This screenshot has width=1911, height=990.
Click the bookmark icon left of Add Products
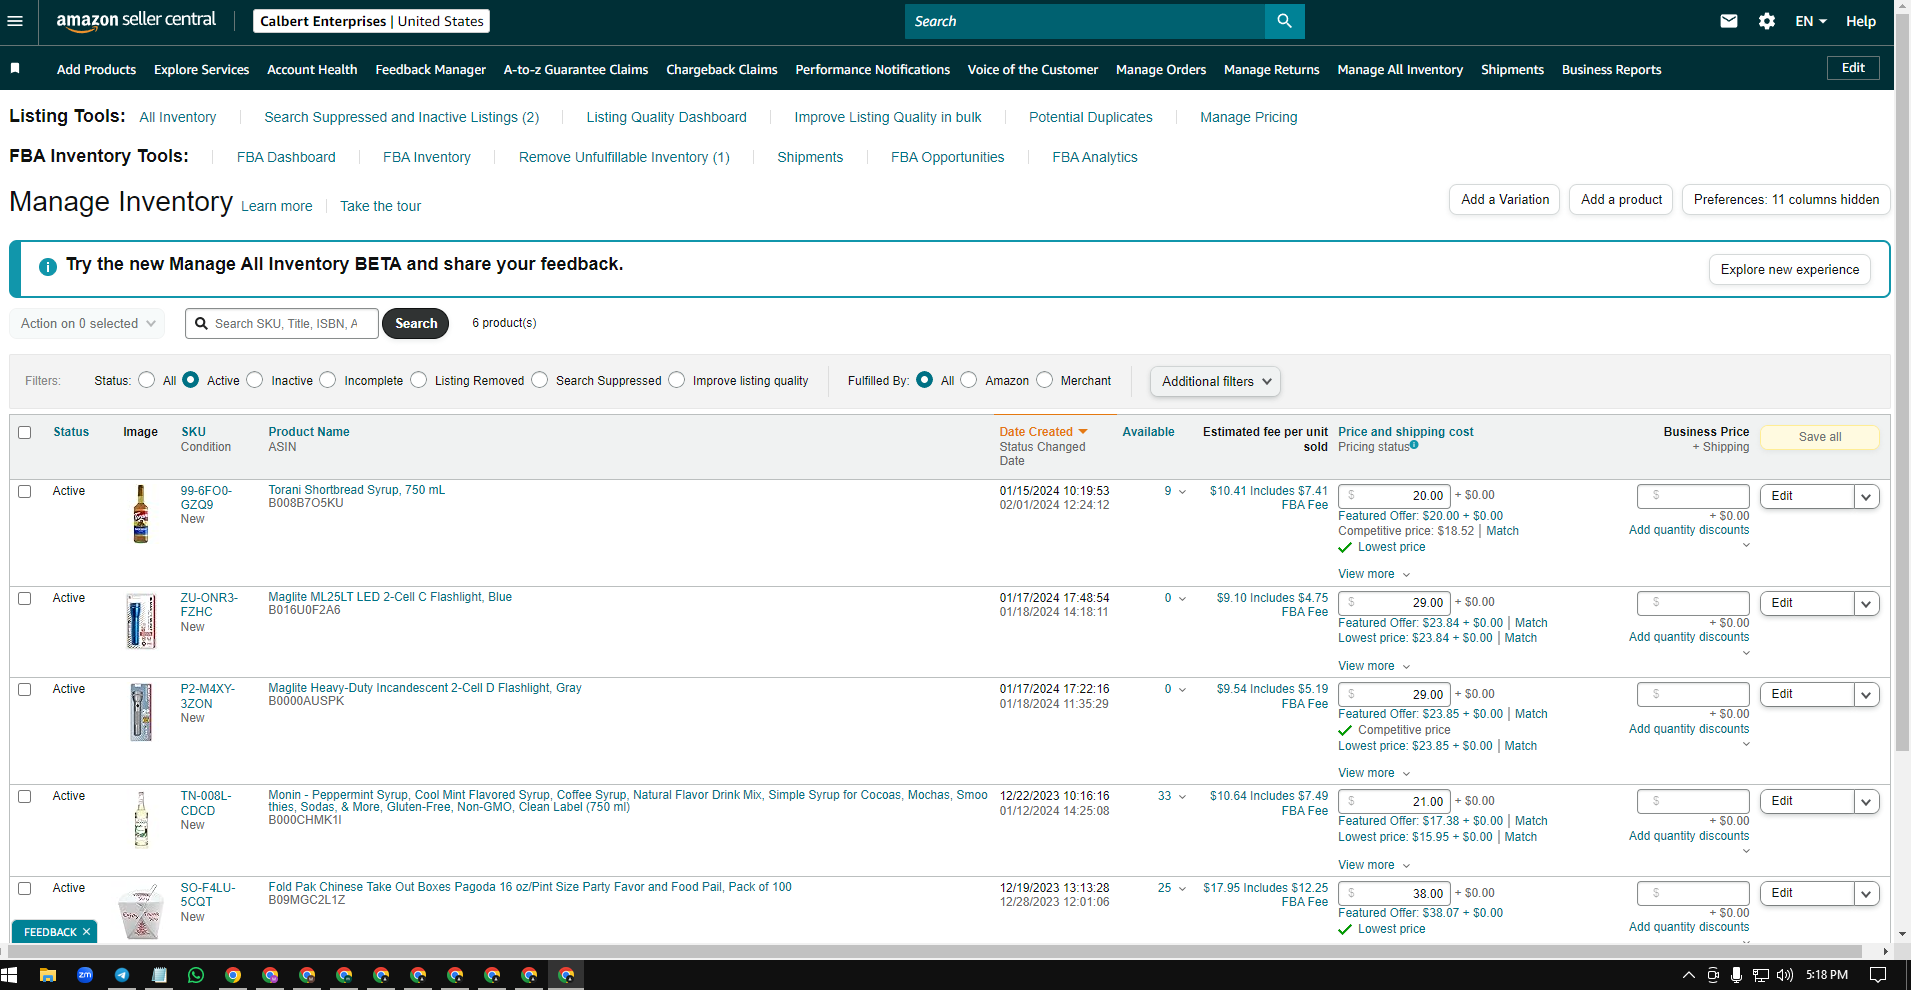pos(15,68)
